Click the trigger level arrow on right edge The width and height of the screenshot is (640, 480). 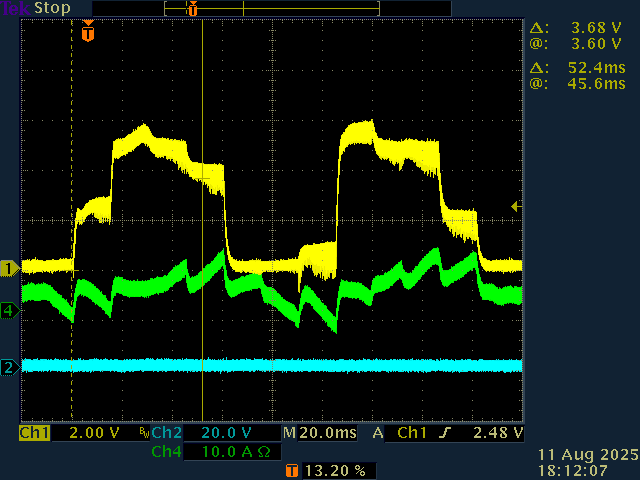516,206
